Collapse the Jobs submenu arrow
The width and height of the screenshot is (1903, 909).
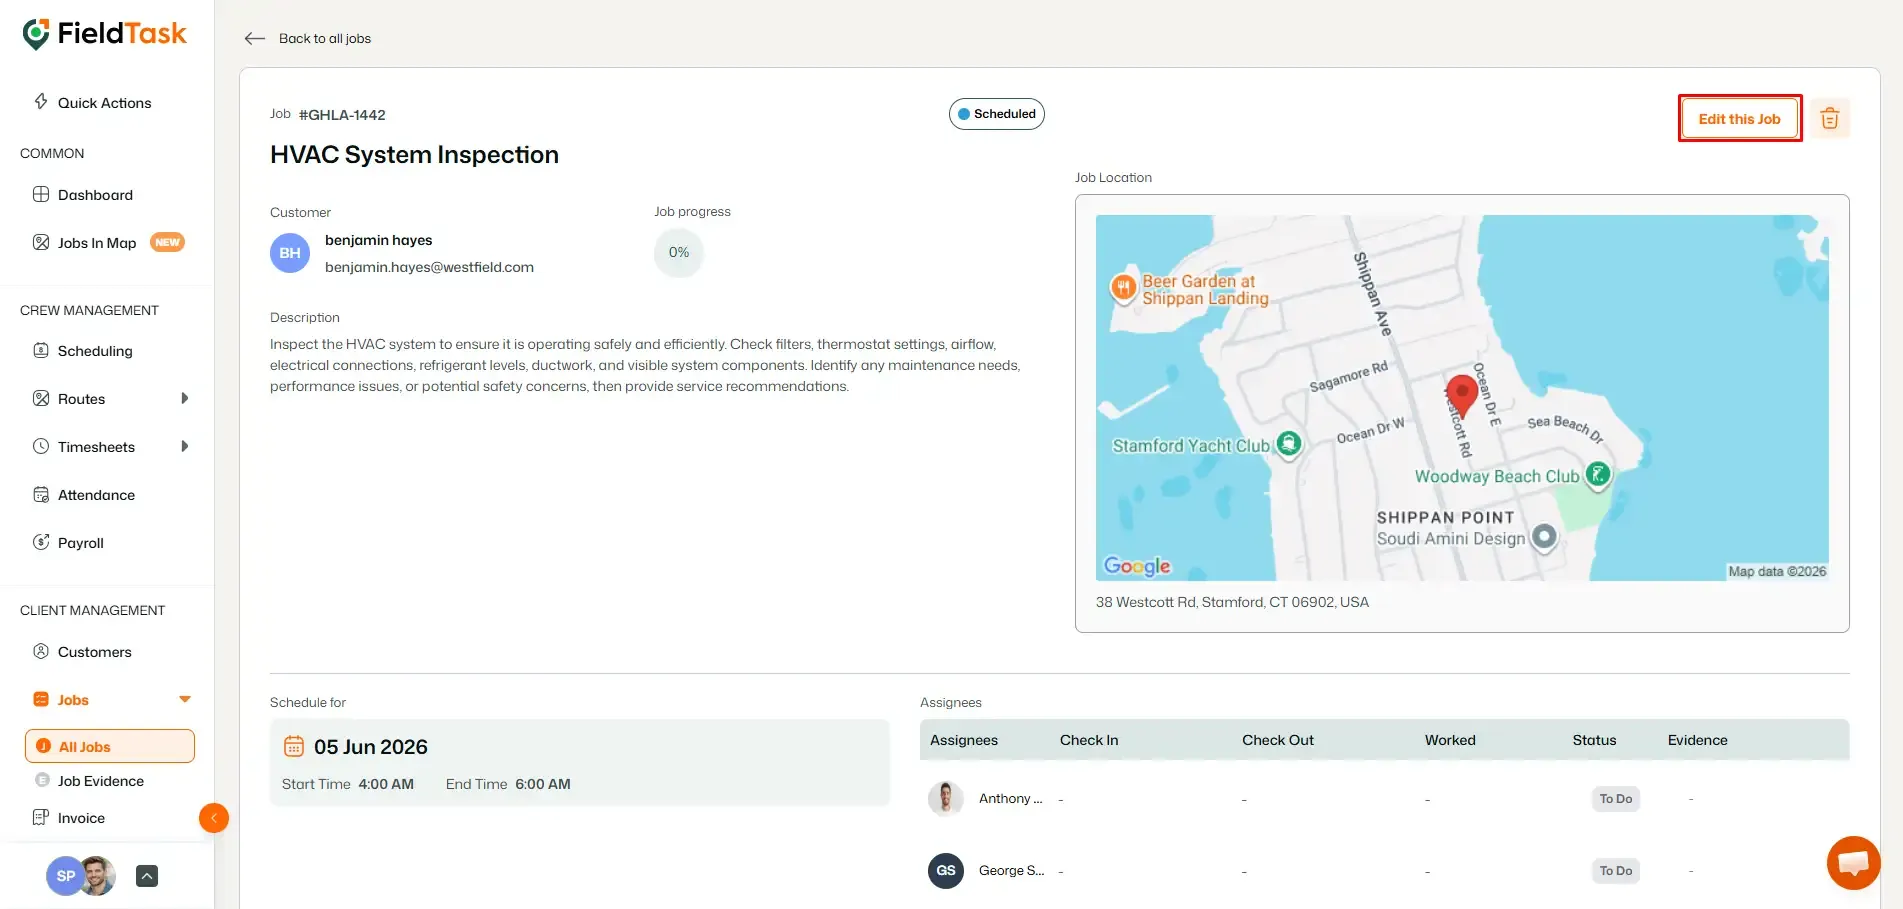184,699
